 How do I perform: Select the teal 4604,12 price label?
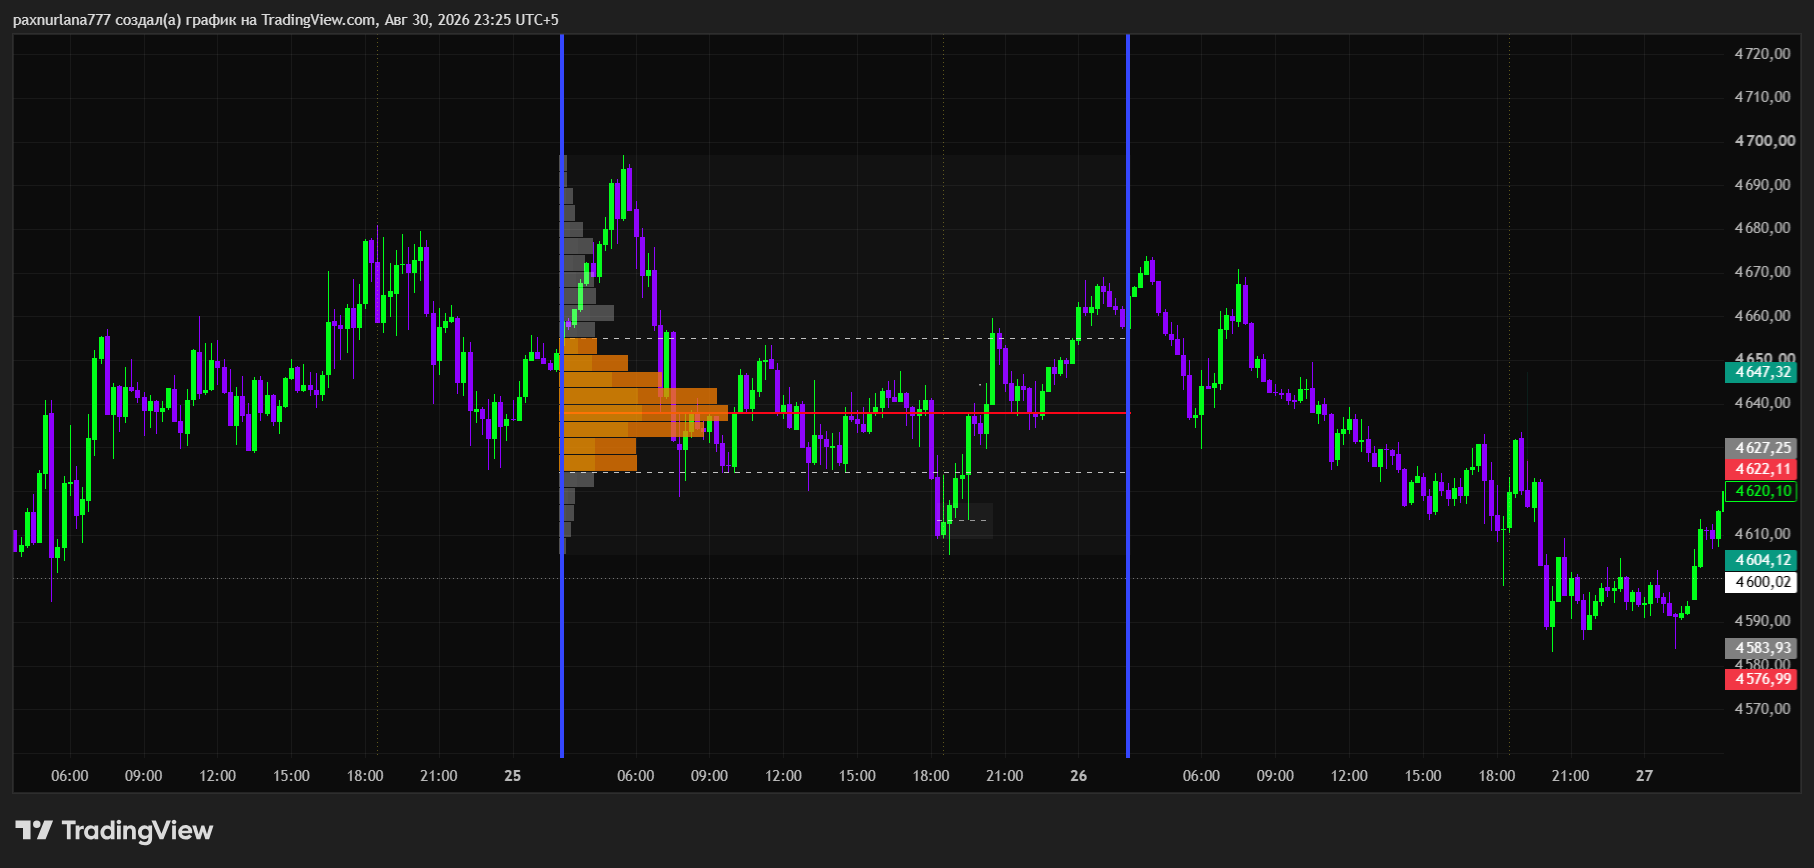tap(1761, 560)
